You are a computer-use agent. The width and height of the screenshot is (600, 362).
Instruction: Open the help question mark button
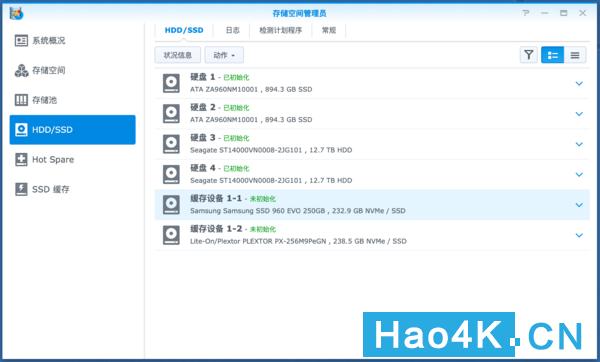(x=526, y=13)
